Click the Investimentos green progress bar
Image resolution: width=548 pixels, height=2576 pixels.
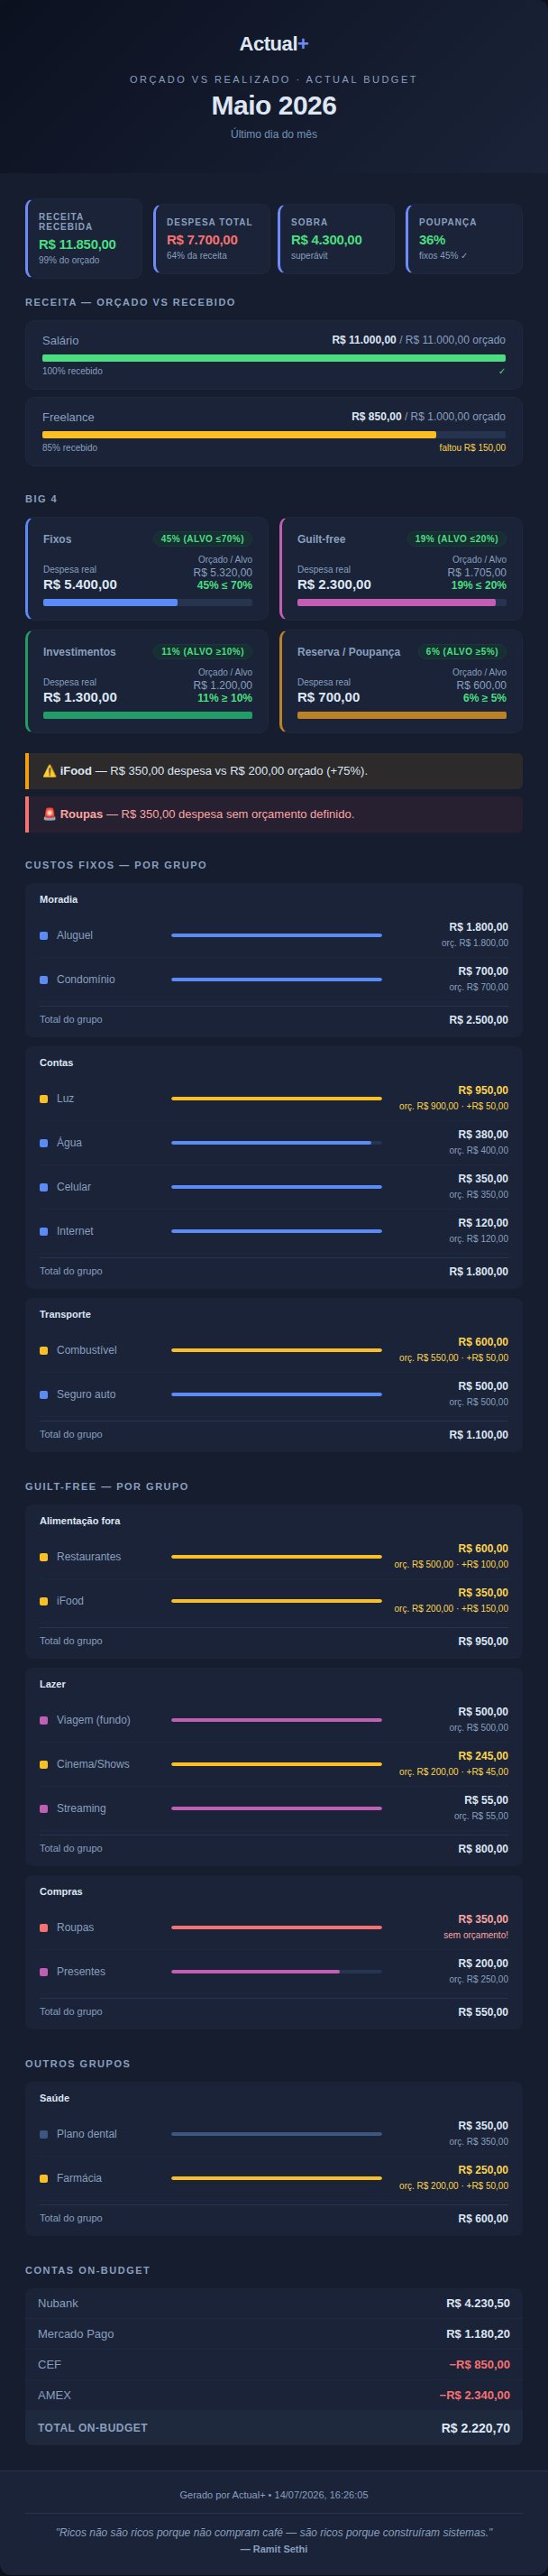(x=147, y=715)
